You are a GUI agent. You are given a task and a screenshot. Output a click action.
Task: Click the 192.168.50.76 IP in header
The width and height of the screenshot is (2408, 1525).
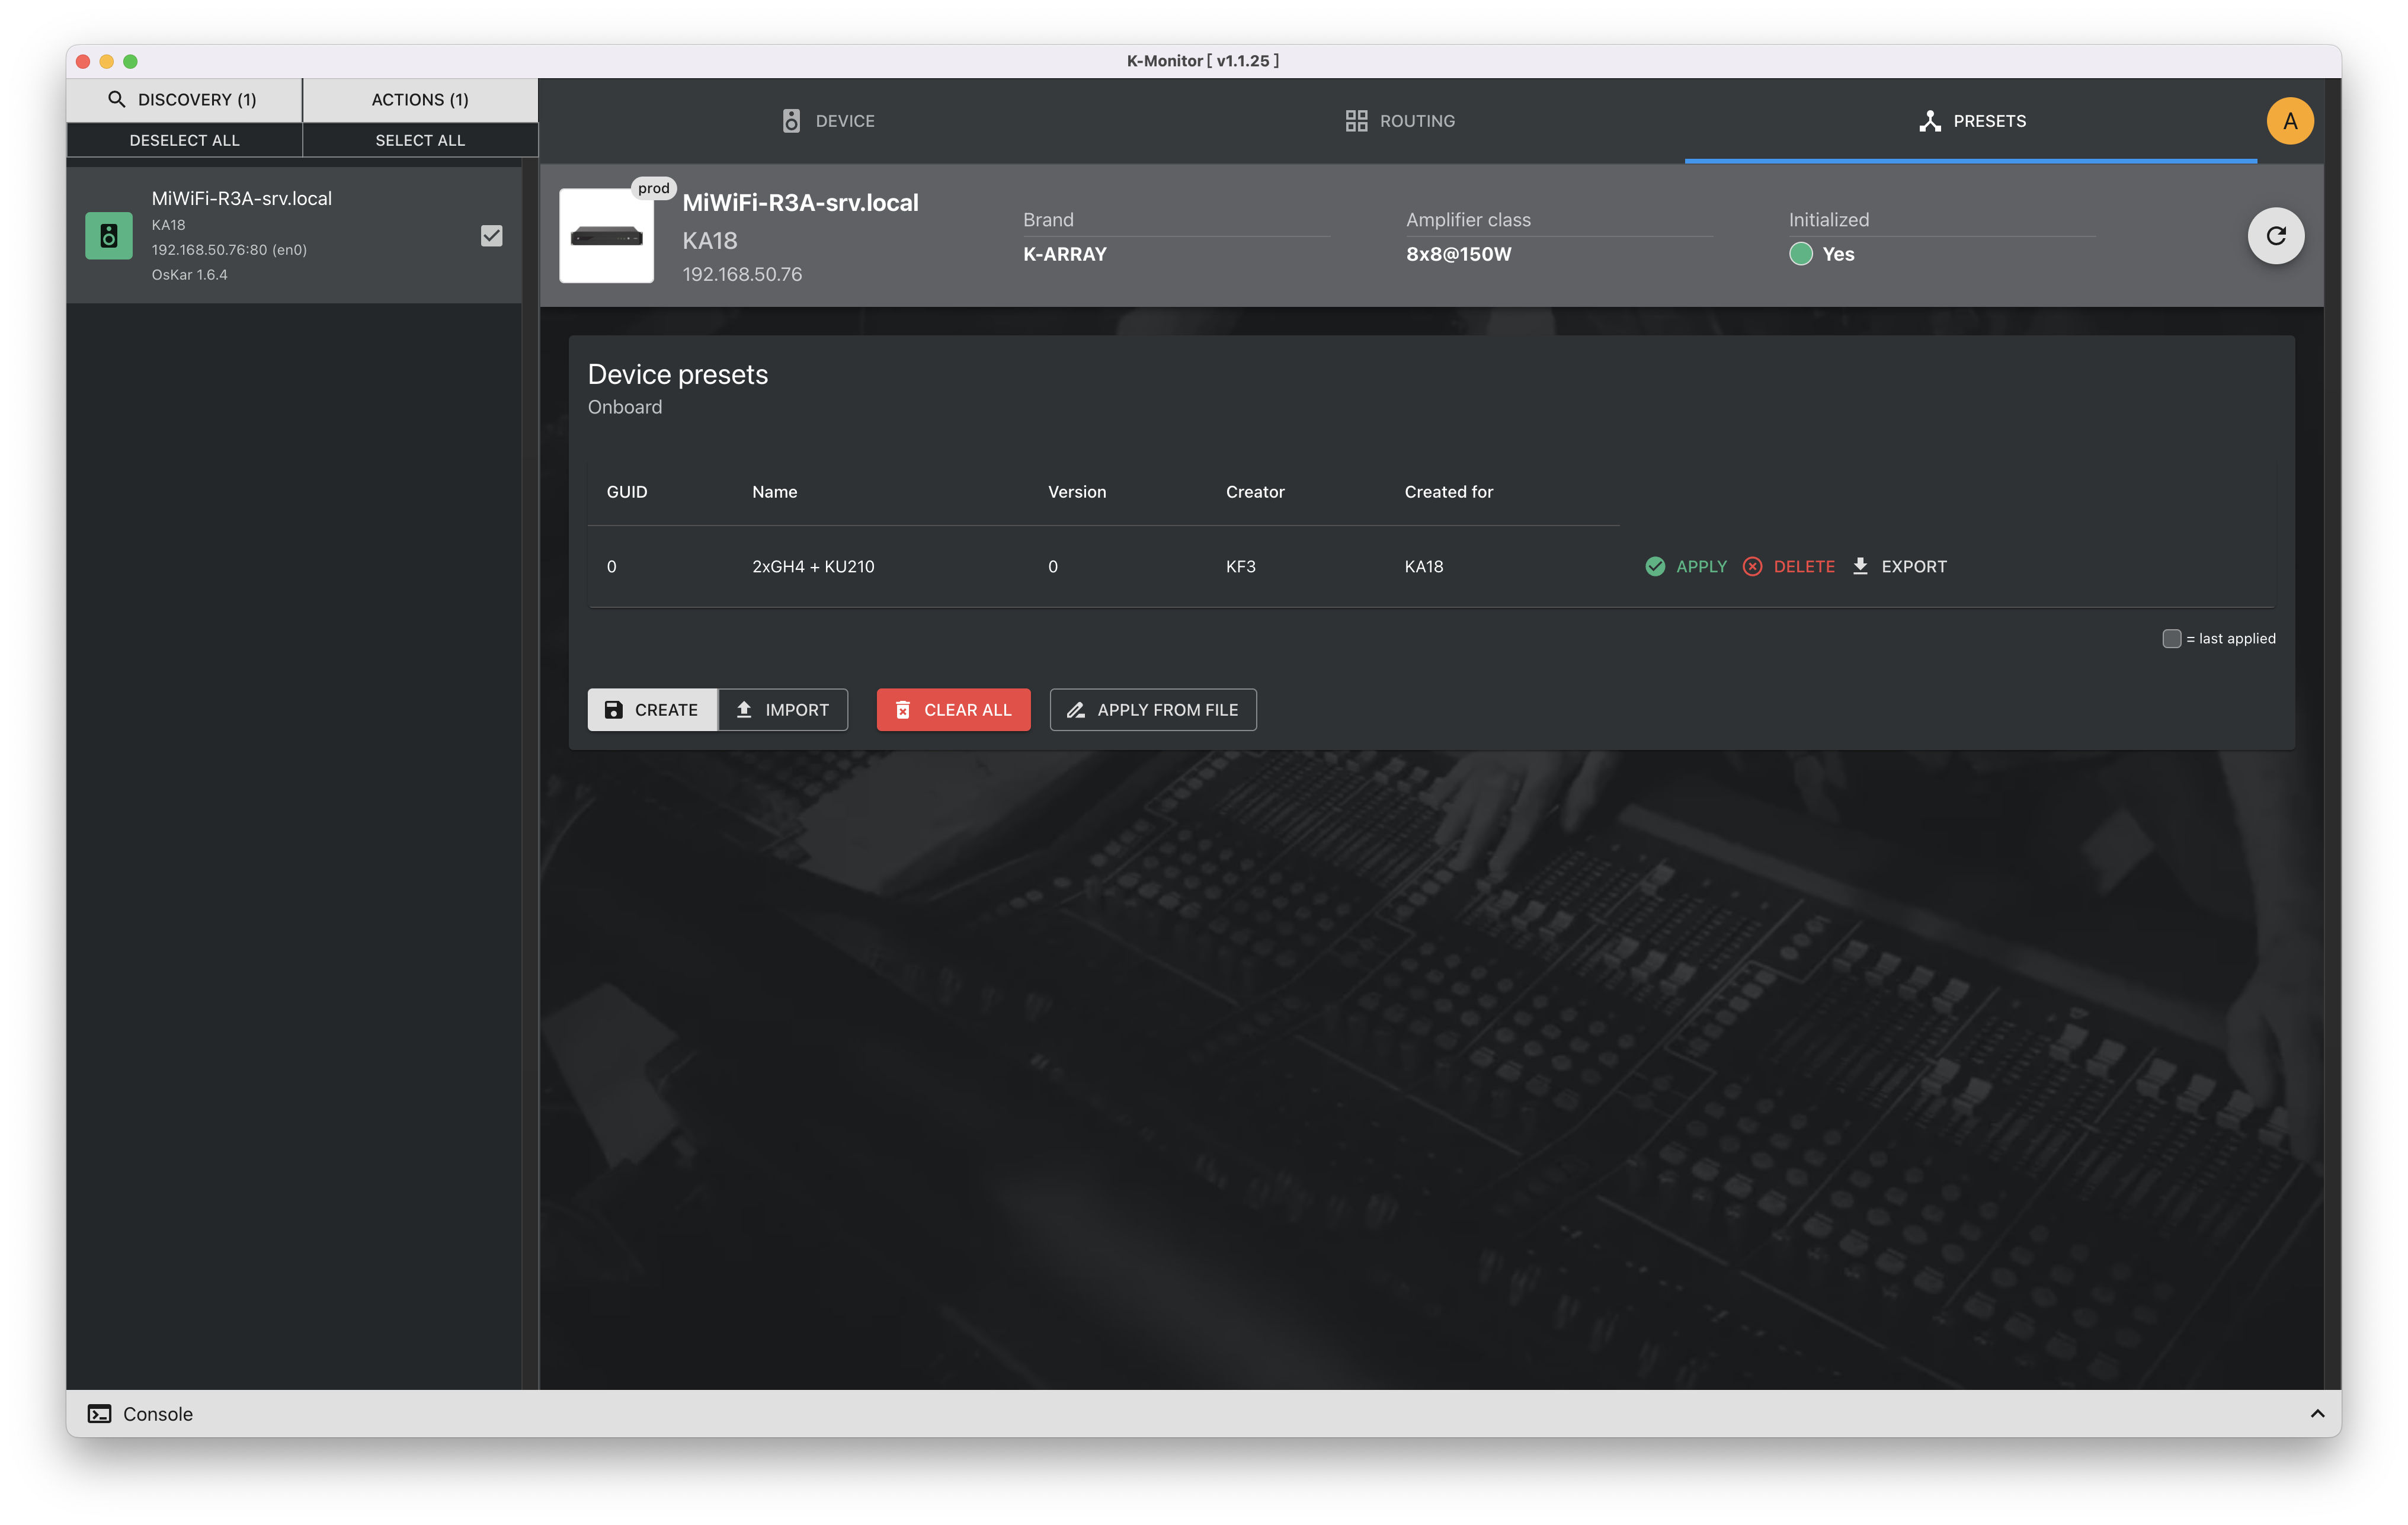click(x=742, y=274)
